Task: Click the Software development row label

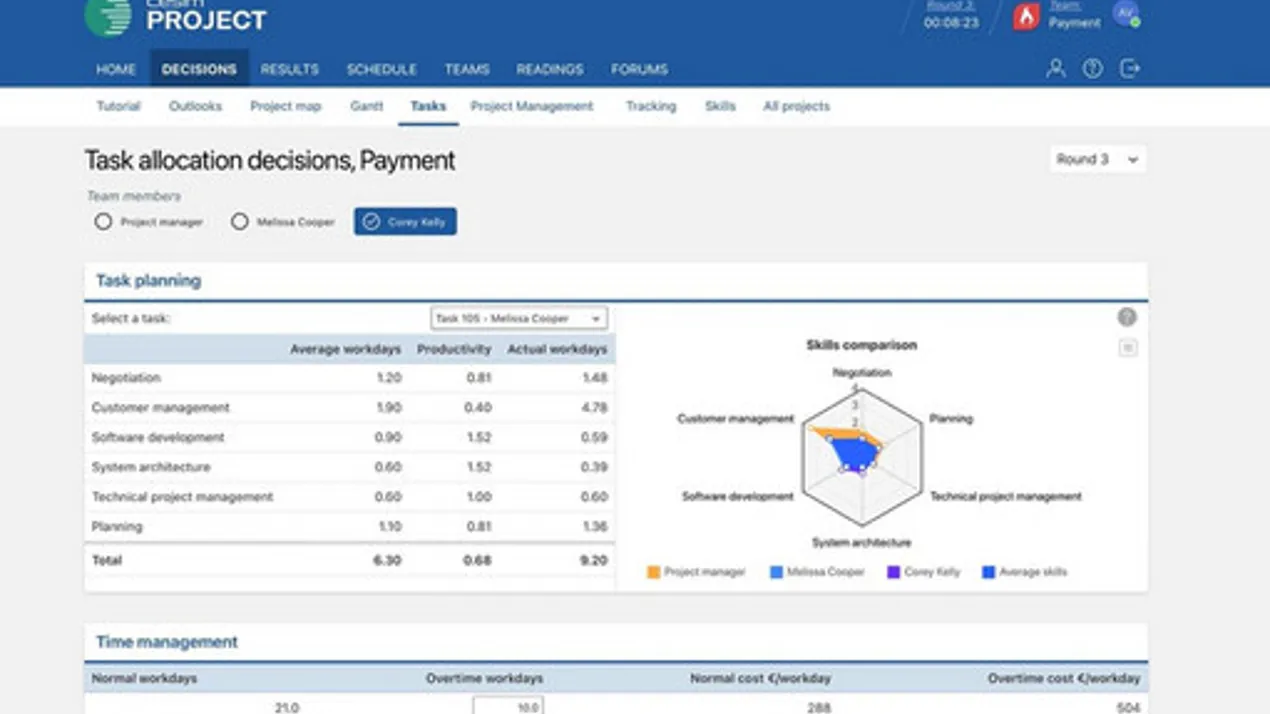Action: 158,438
